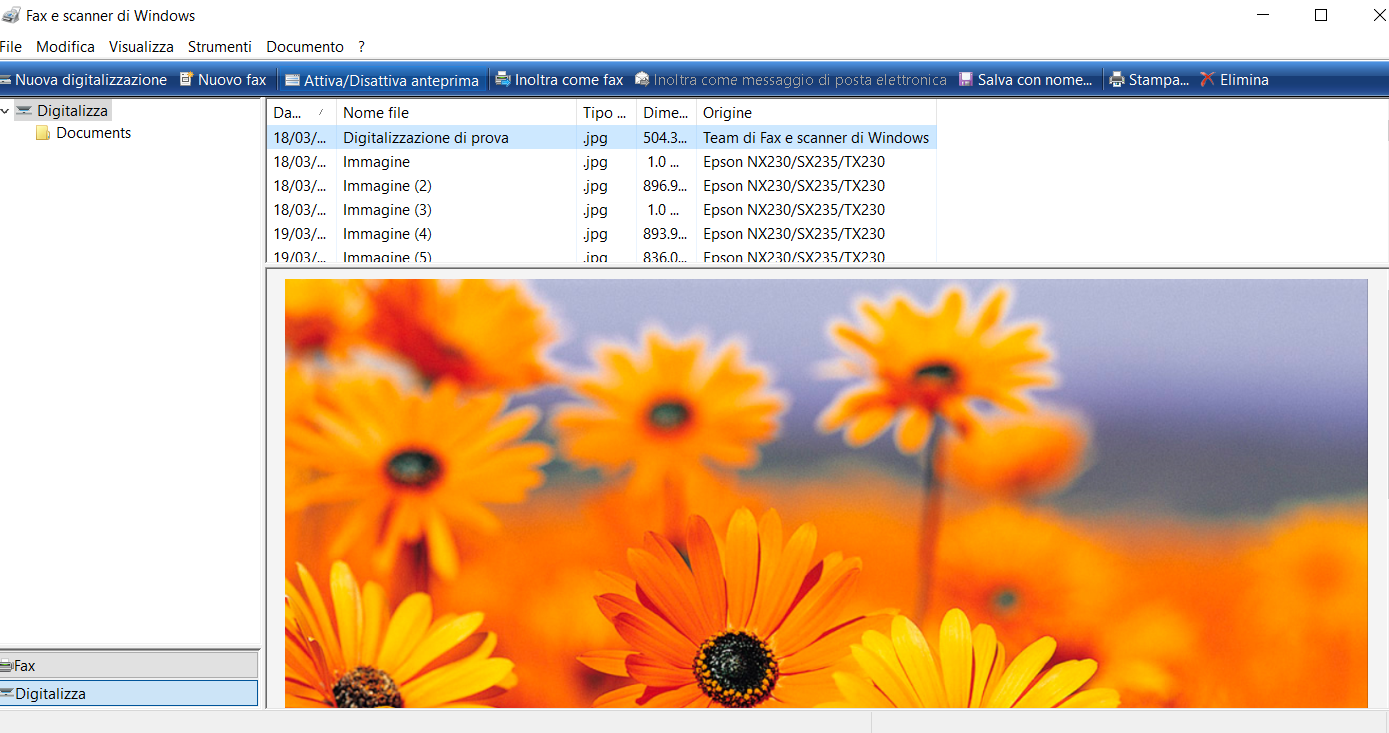The width and height of the screenshot is (1389, 733).
Task: Click the printer icon in title bar
Action: pos(11,14)
